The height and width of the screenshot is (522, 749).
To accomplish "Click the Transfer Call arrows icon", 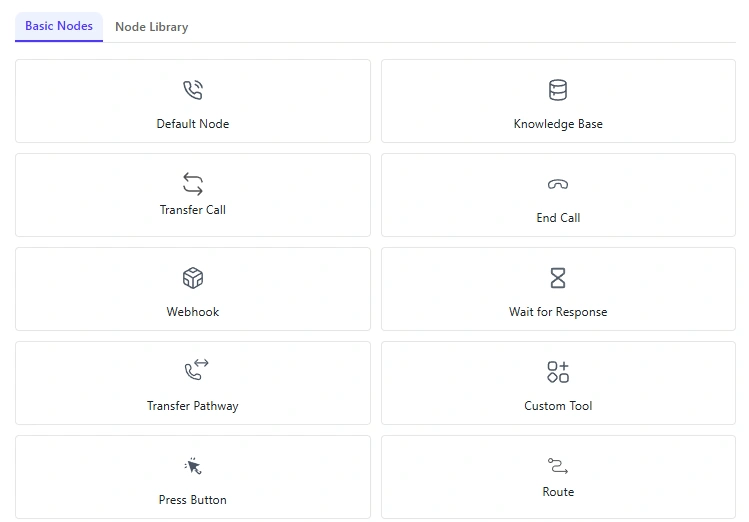I will [193, 183].
